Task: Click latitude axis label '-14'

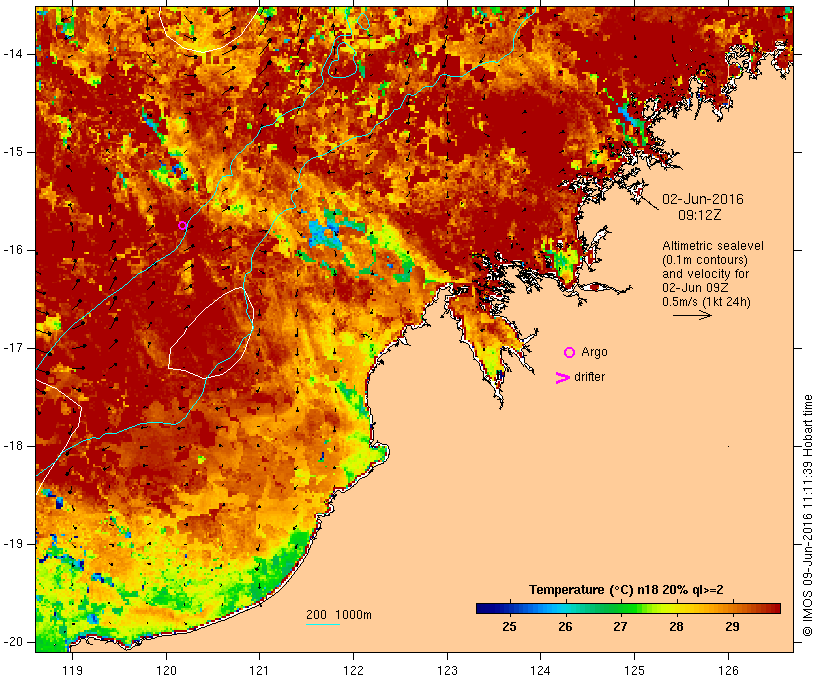Action: (x=13, y=54)
